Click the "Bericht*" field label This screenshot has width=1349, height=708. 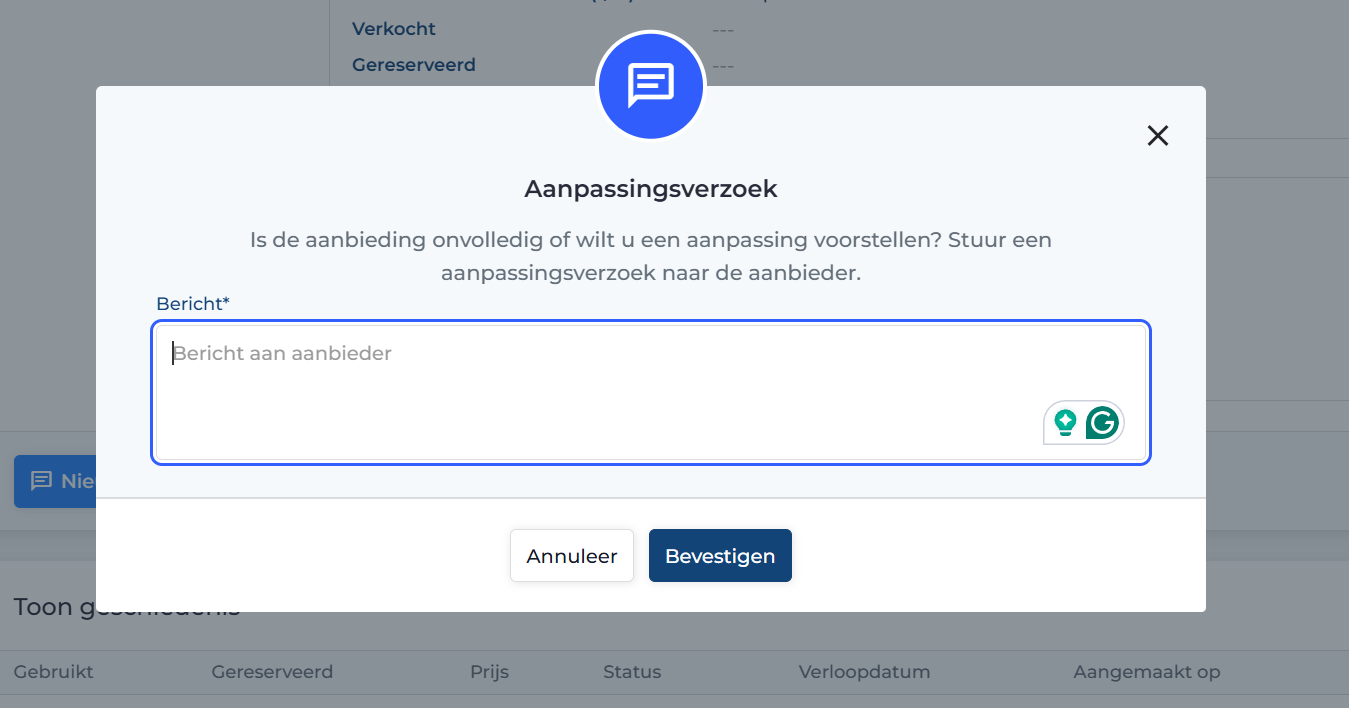pyautogui.click(x=193, y=303)
